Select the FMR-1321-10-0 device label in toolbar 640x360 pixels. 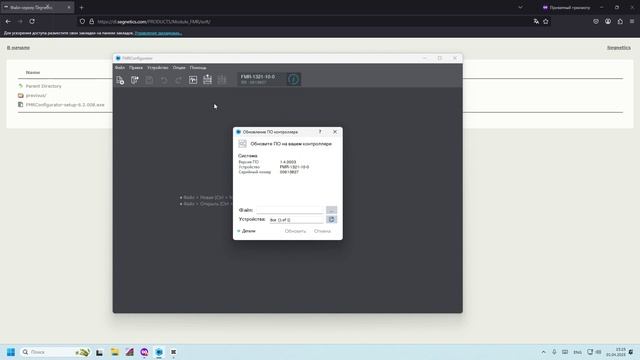point(258,77)
